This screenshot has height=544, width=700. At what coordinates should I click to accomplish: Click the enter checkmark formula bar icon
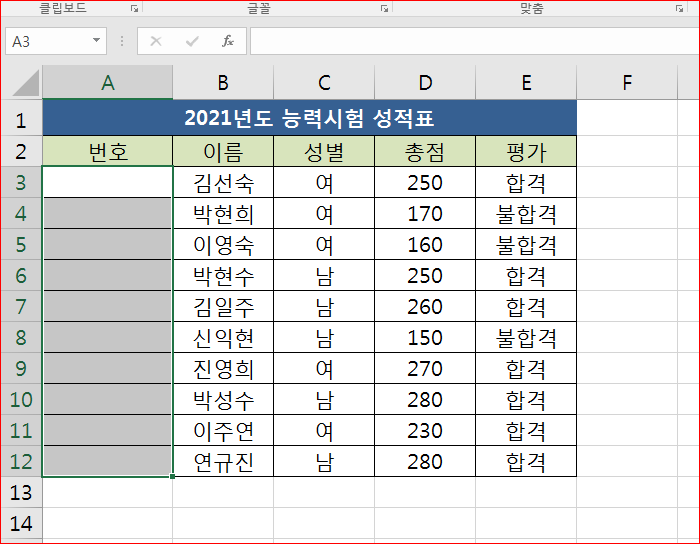192,42
